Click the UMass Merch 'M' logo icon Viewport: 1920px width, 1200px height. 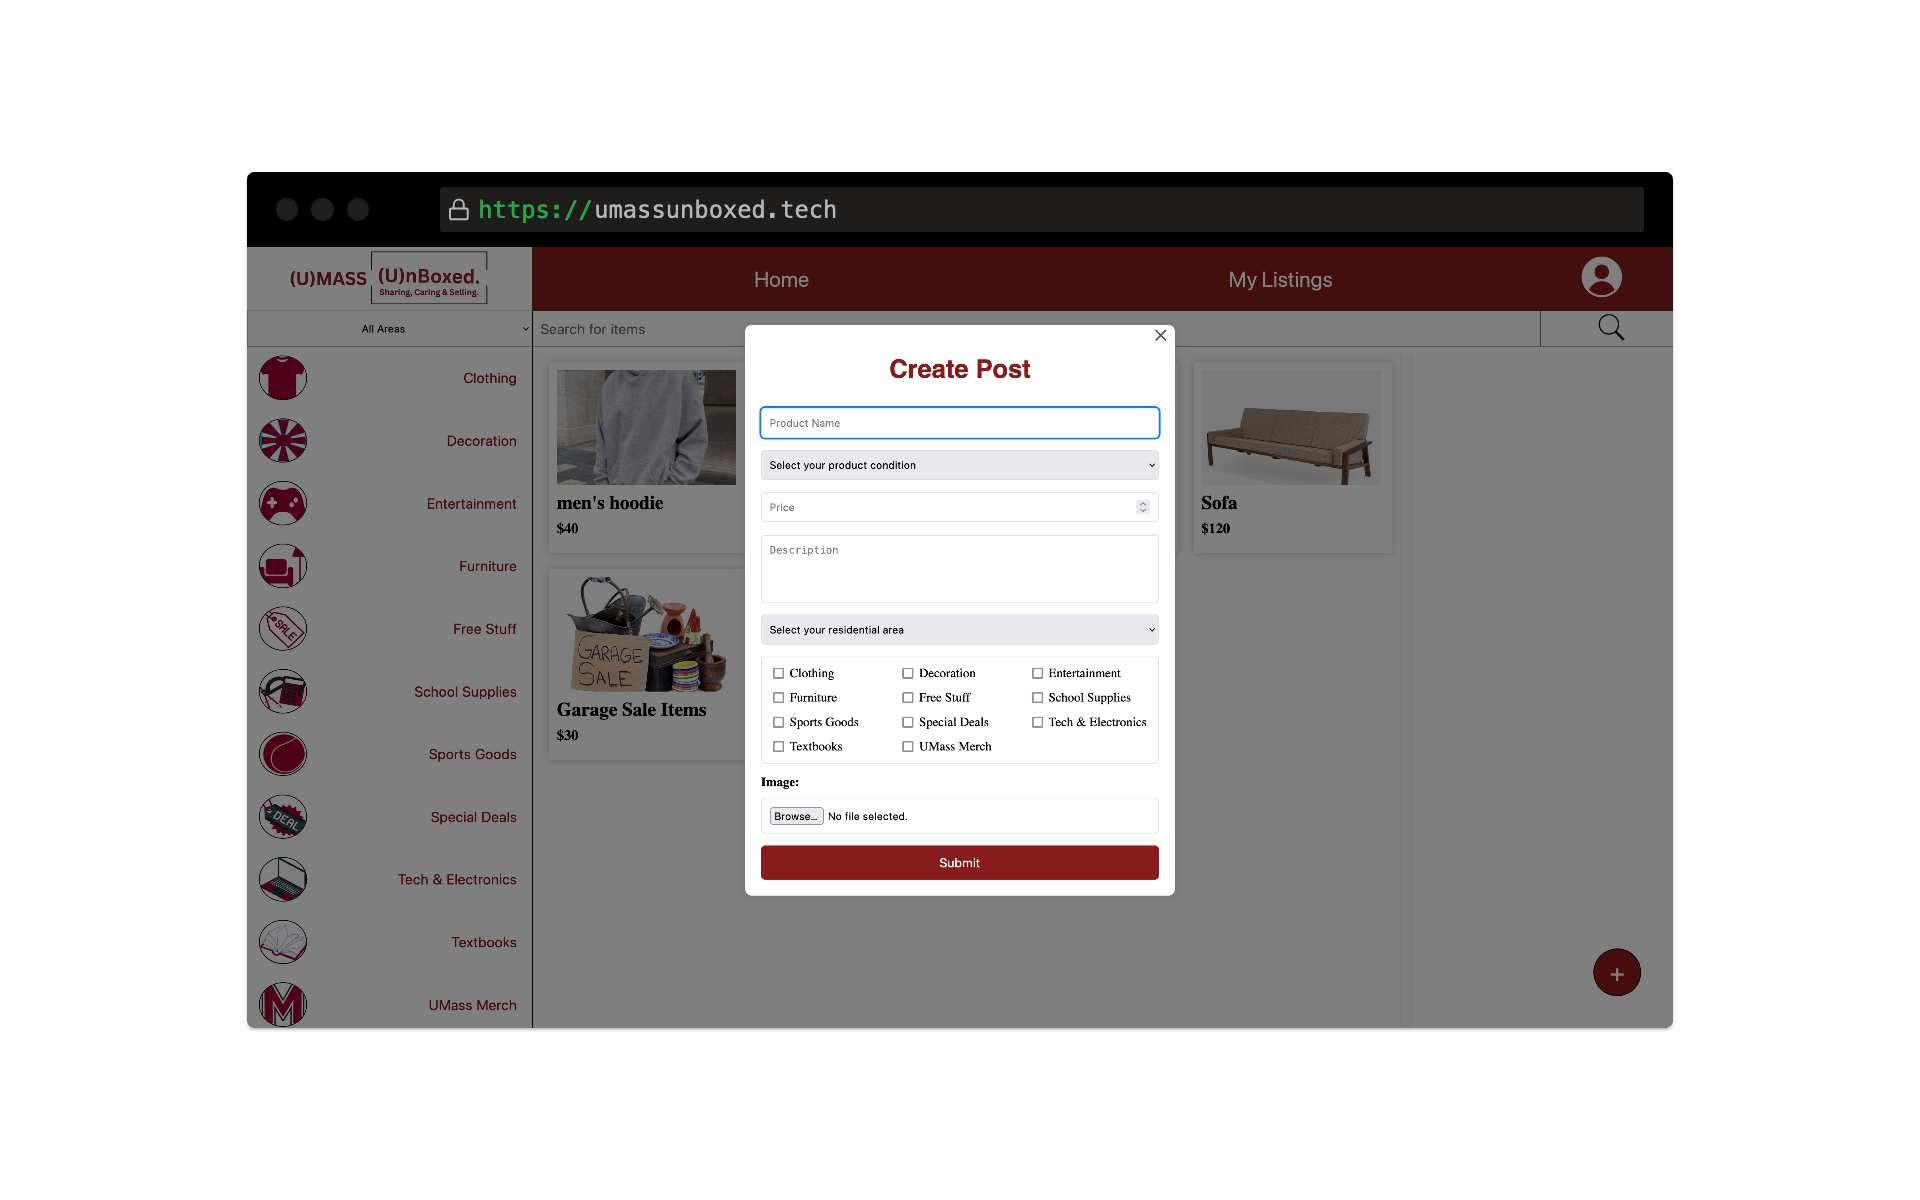click(283, 1004)
